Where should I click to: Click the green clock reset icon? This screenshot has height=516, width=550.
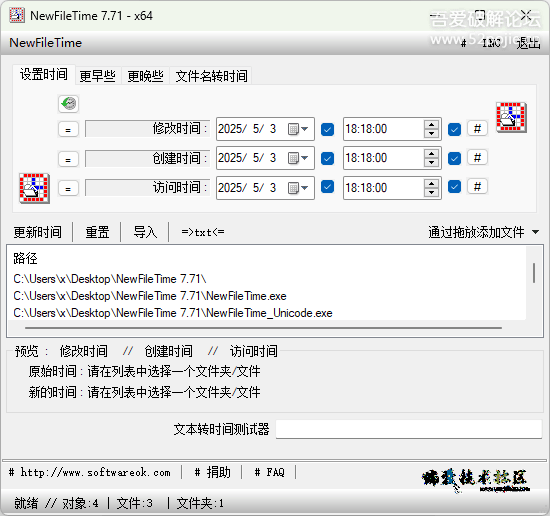click(68, 104)
